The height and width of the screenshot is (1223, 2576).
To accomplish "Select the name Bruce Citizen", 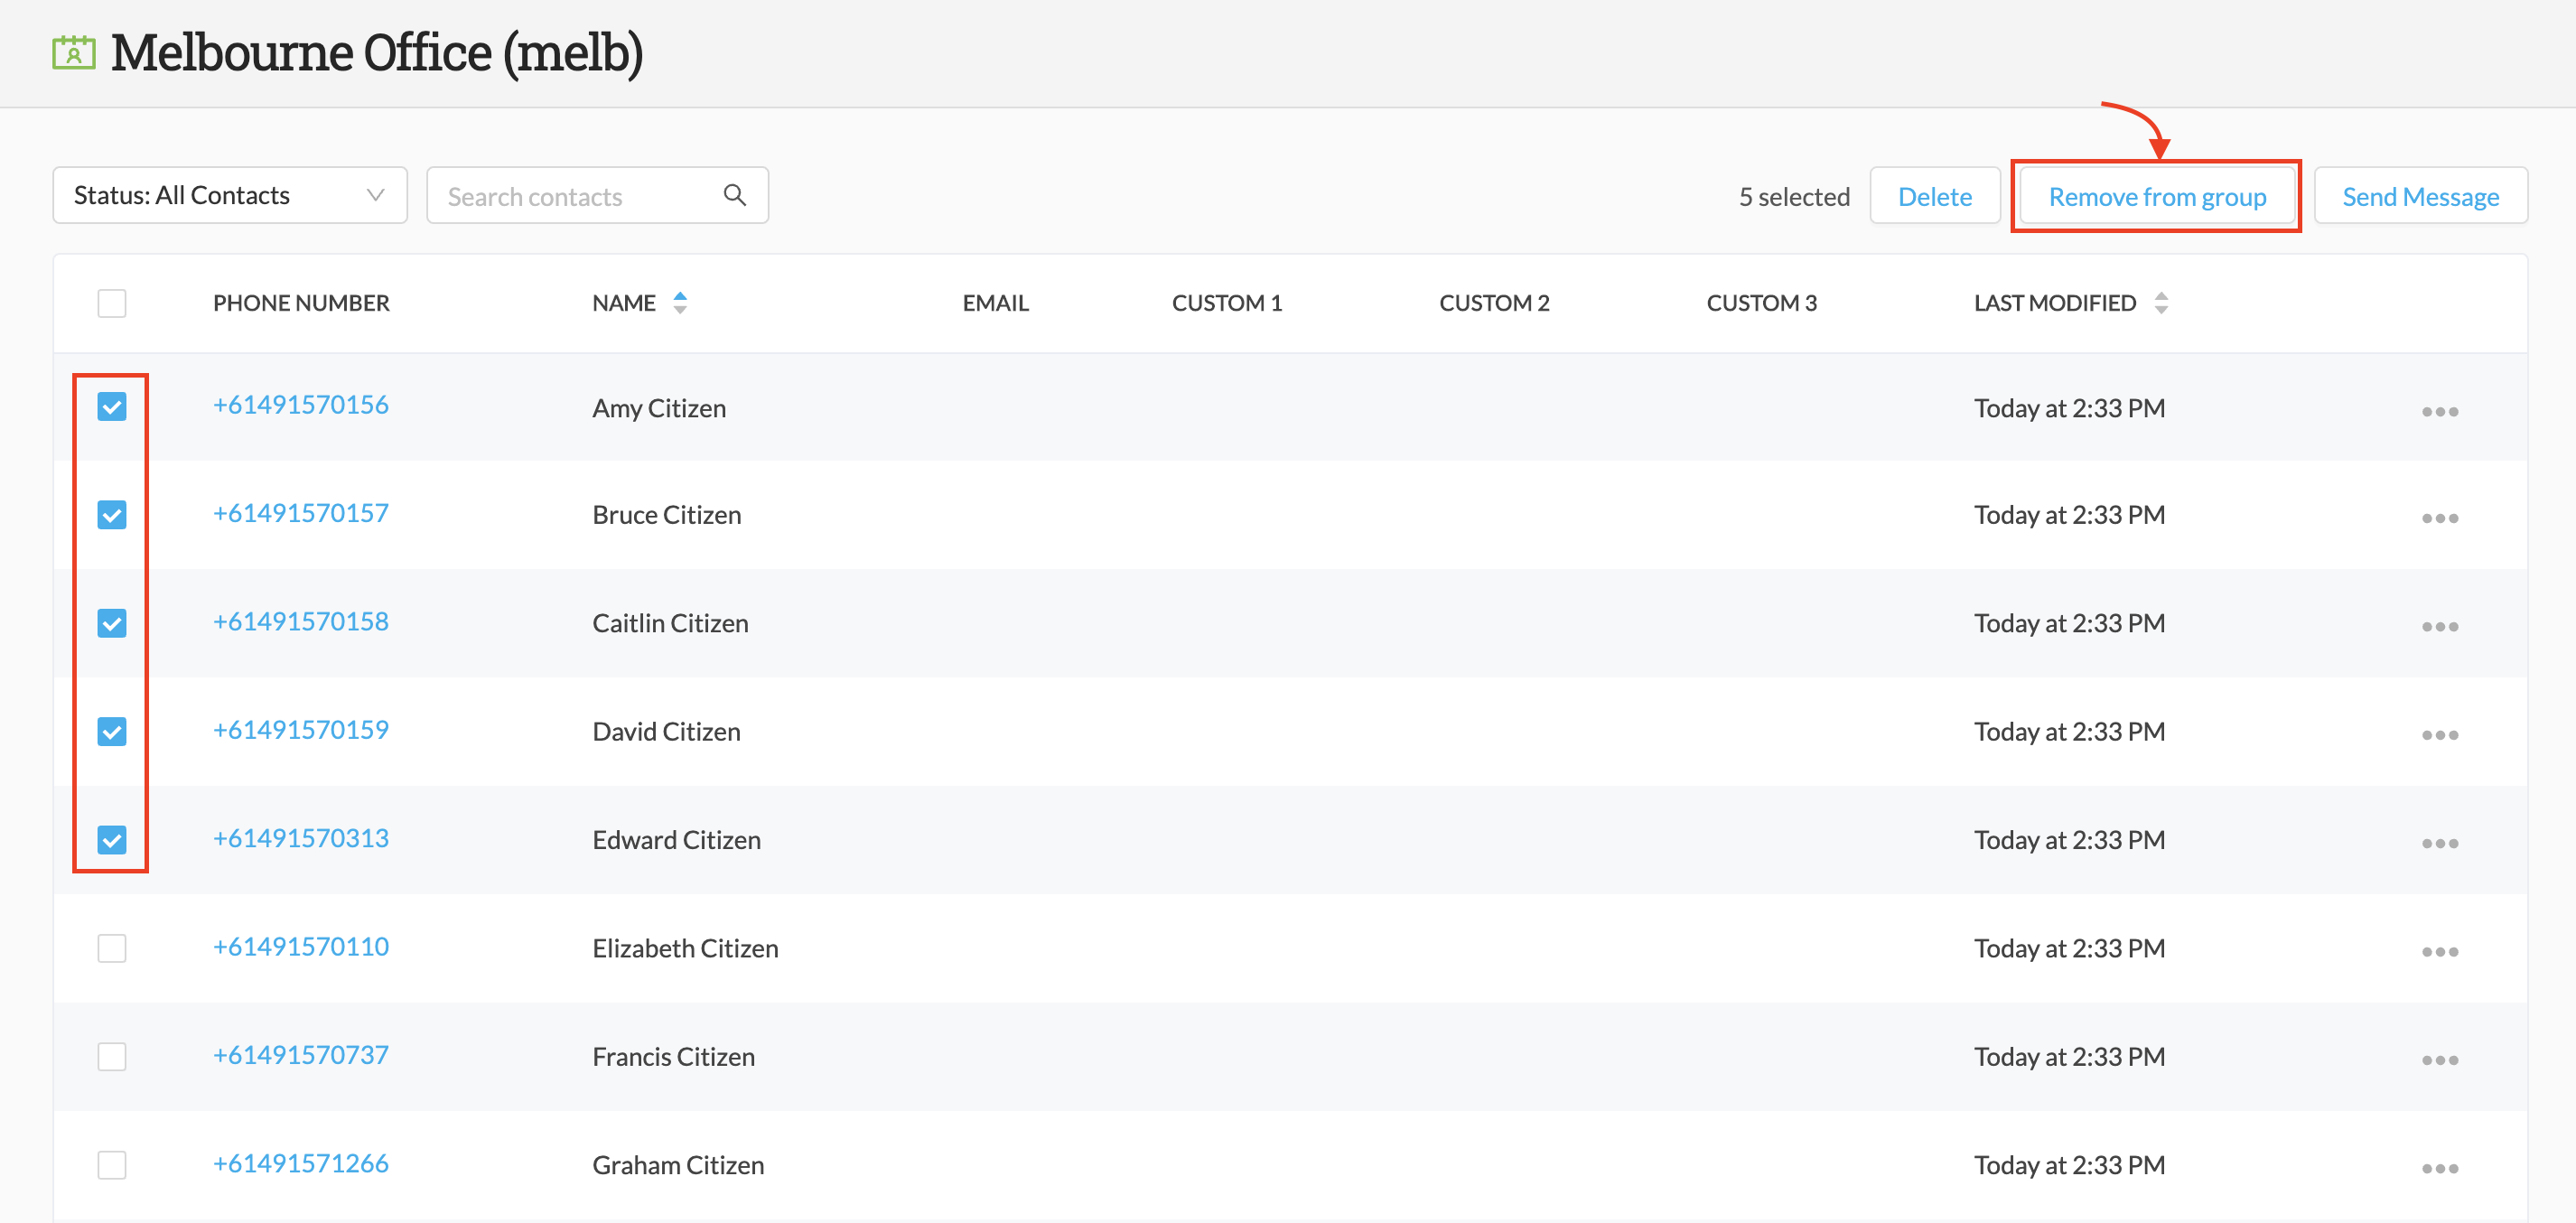I will pos(667,515).
